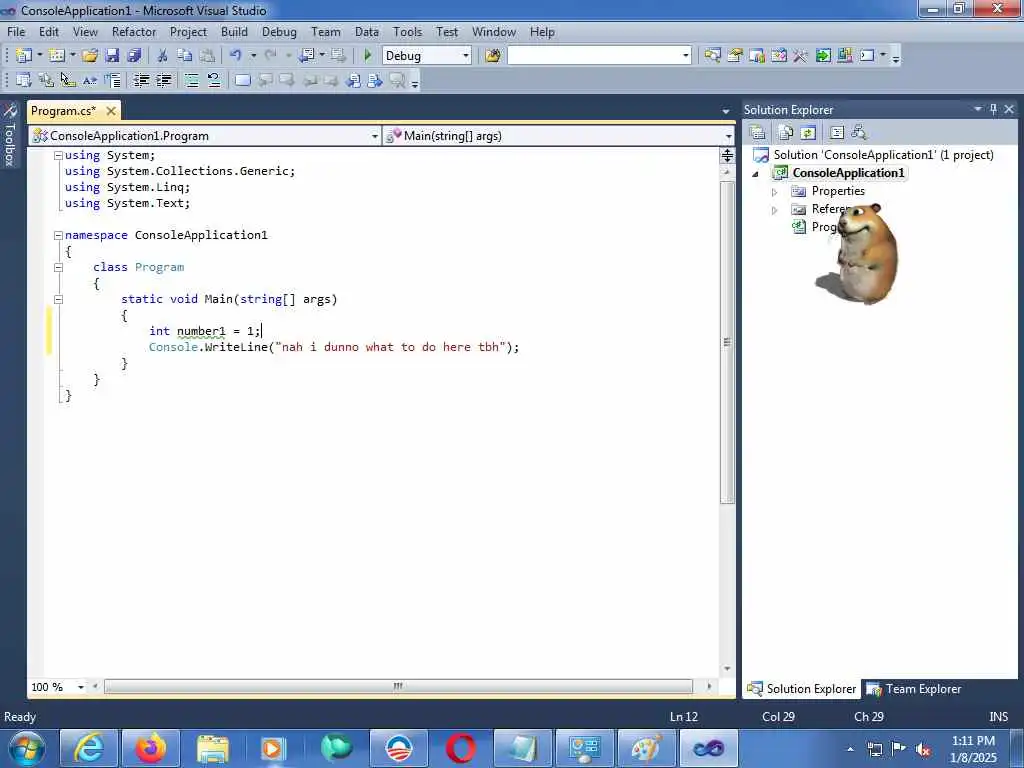Click the New Project toolbar icon
The width and height of the screenshot is (1024, 768).
pyautogui.click(x=24, y=56)
